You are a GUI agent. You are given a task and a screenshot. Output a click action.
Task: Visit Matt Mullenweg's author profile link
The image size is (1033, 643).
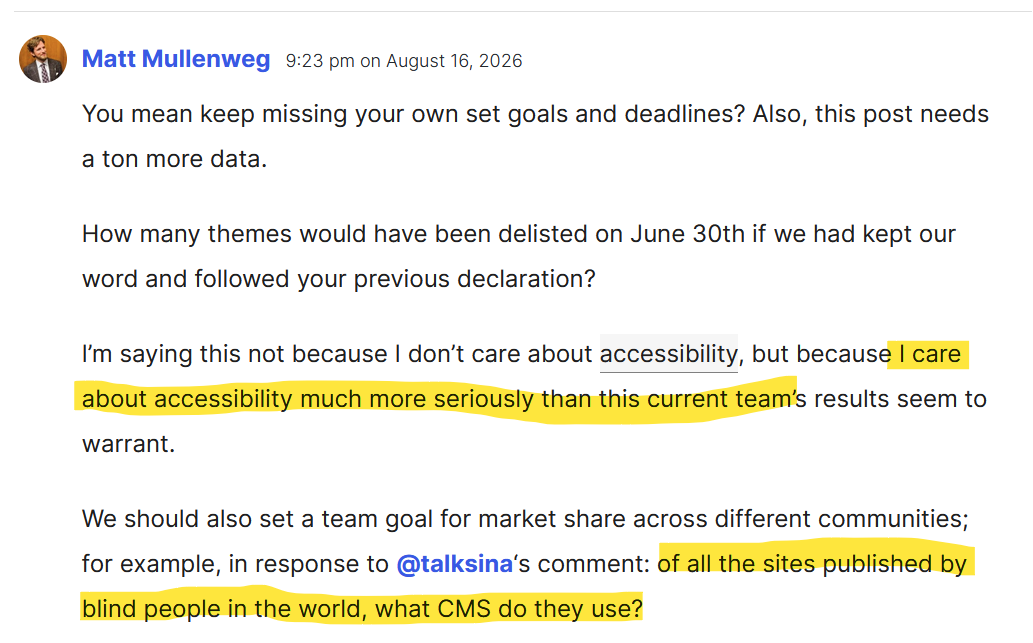pyautogui.click(x=176, y=59)
